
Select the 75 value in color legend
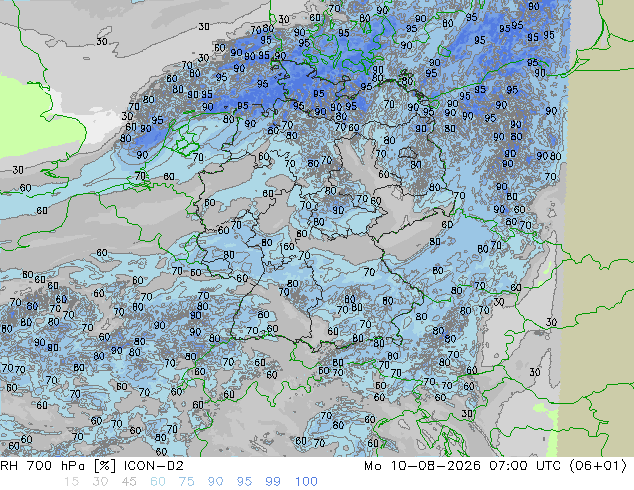(x=186, y=482)
